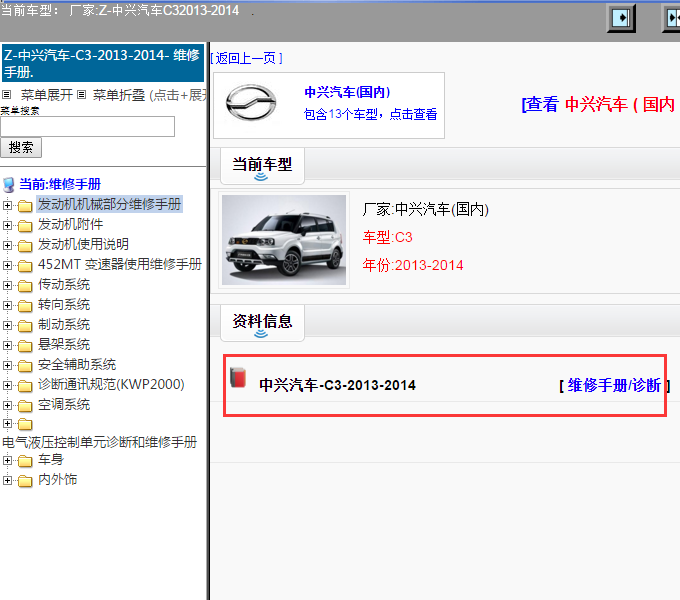680x600 pixels.
Task: Expand the 发动机机械部分维修手册 tree node
Action: pyautogui.click(x=7, y=205)
